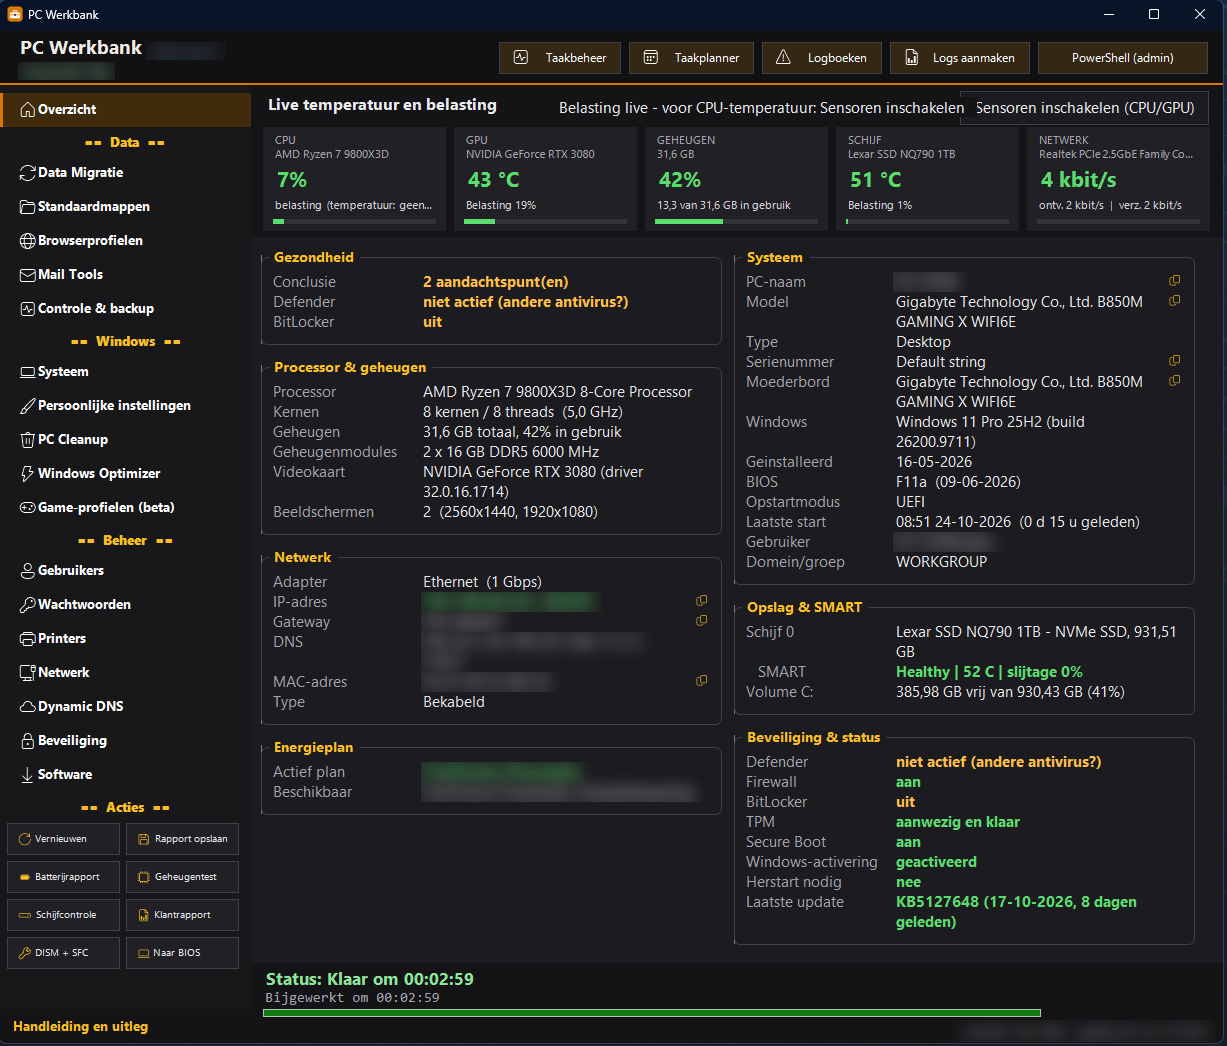Copy the Serienummer using its copy icon
The width and height of the screenshot is (1227, 1046).
click(1175, 361)
